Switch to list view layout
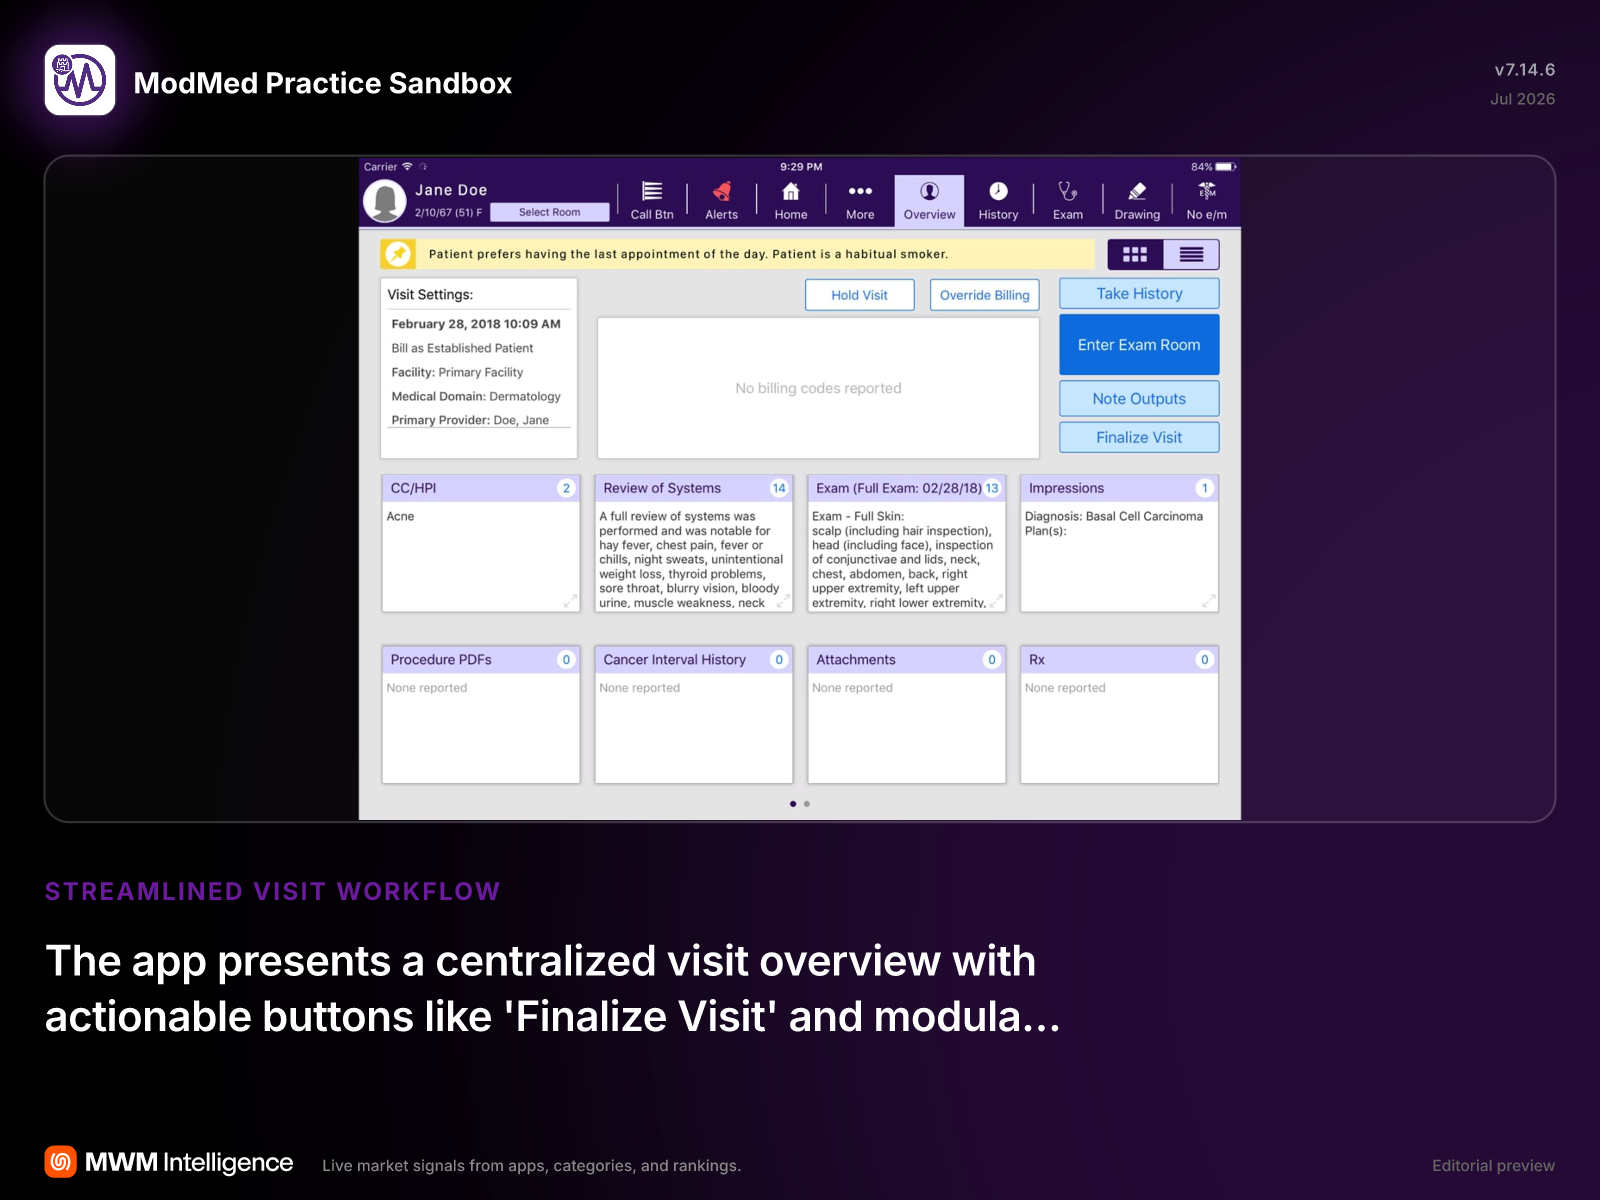 [x=1191, y=255]
